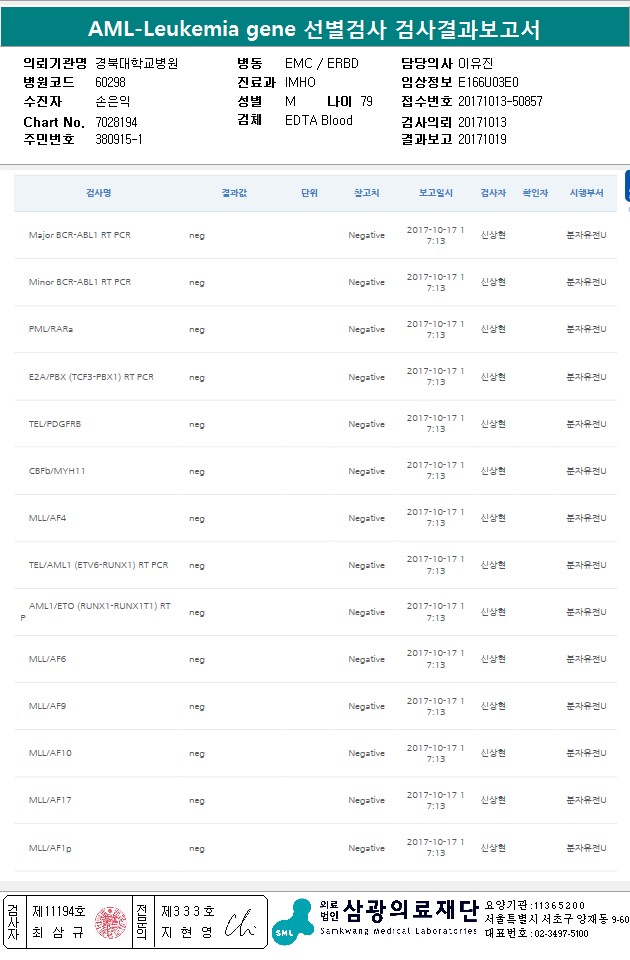Click the 시행부서 column header
Screen dimensions: 630x960
tap(585, 192)
